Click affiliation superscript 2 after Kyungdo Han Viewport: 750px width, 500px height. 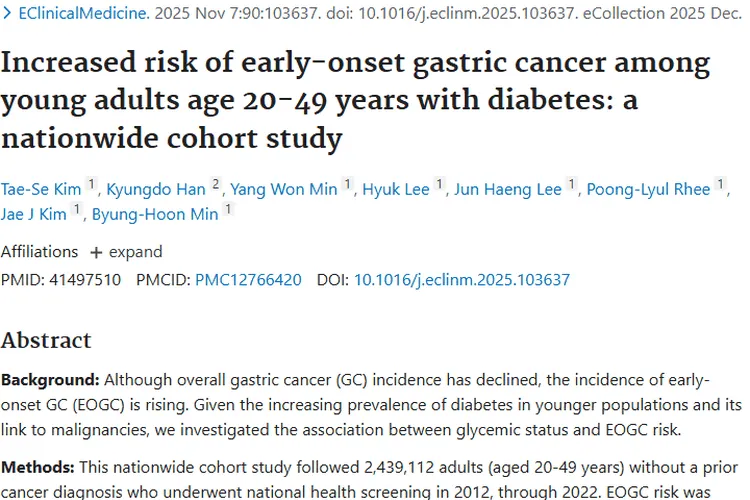(216, 185)
